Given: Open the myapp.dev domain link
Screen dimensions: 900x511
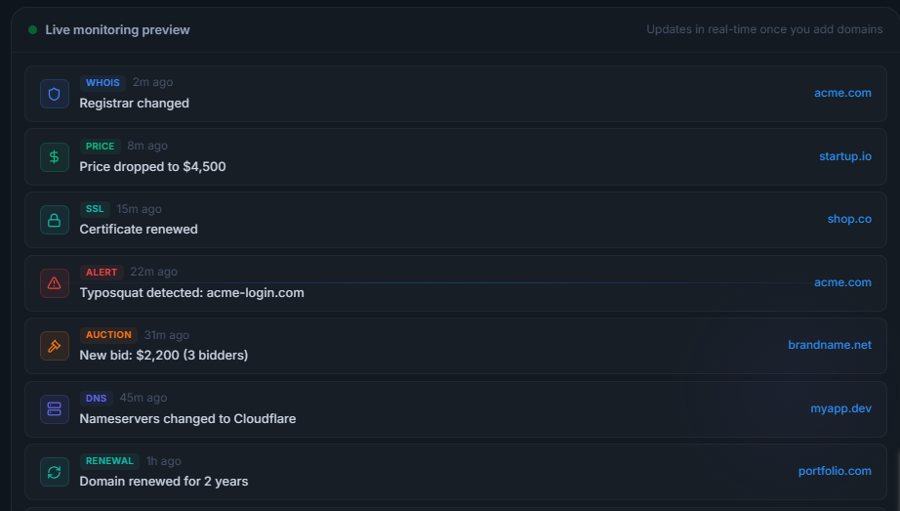Looking at the screenshot, I should (x=841, y=408).
